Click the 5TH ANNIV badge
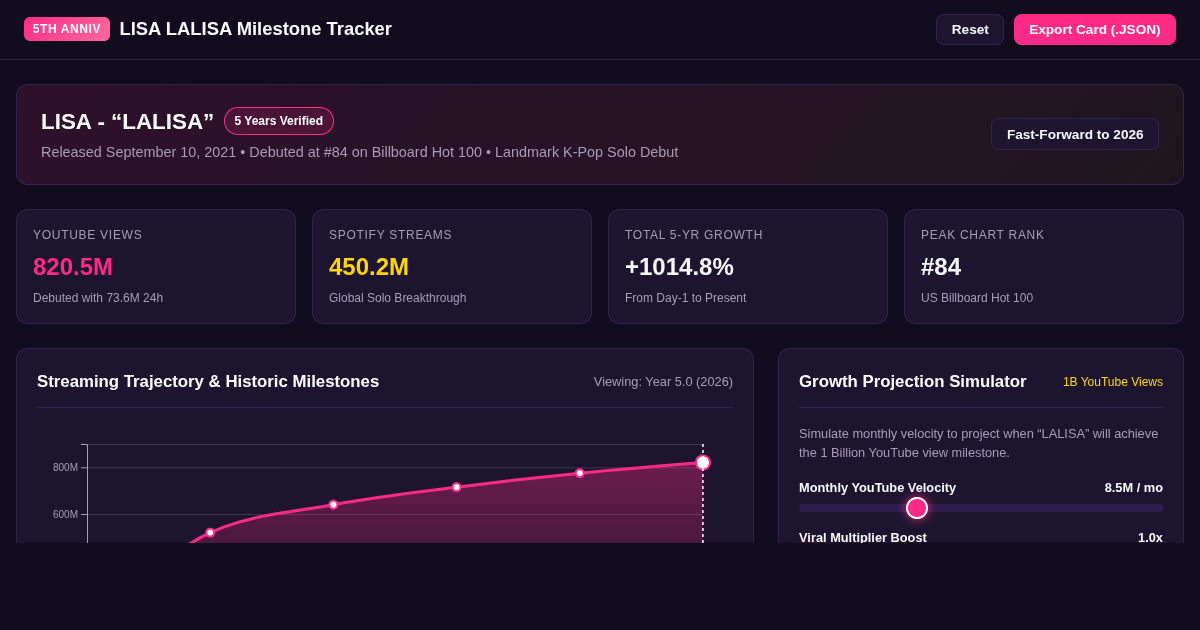1200x630 pixels. tap(67, 29)
